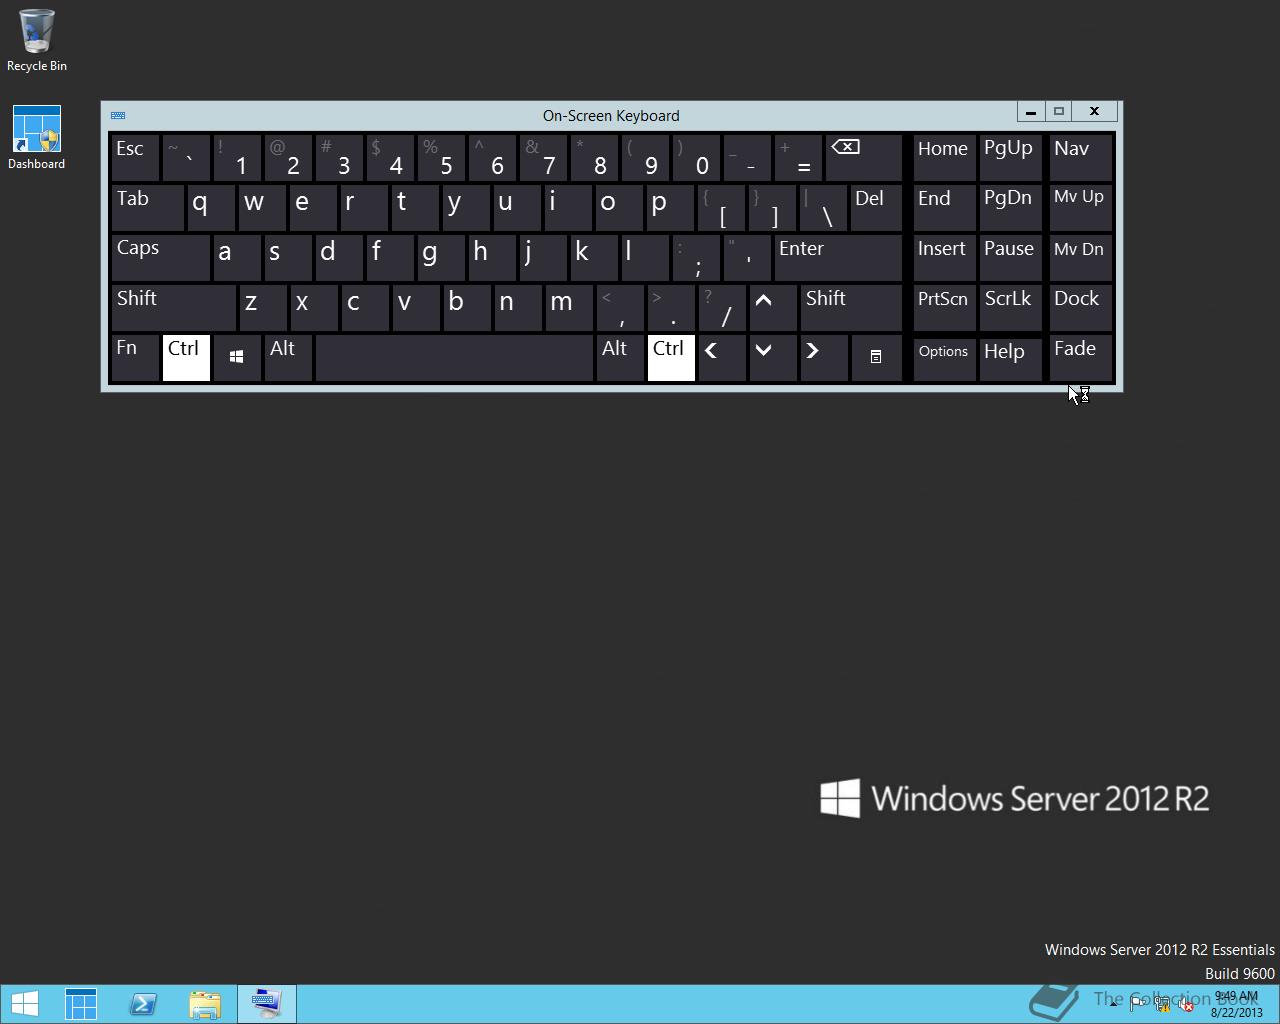The height and width of the screenshot is (1024, 1280).
Task: Tap the spacebar key
Action: 454,357
